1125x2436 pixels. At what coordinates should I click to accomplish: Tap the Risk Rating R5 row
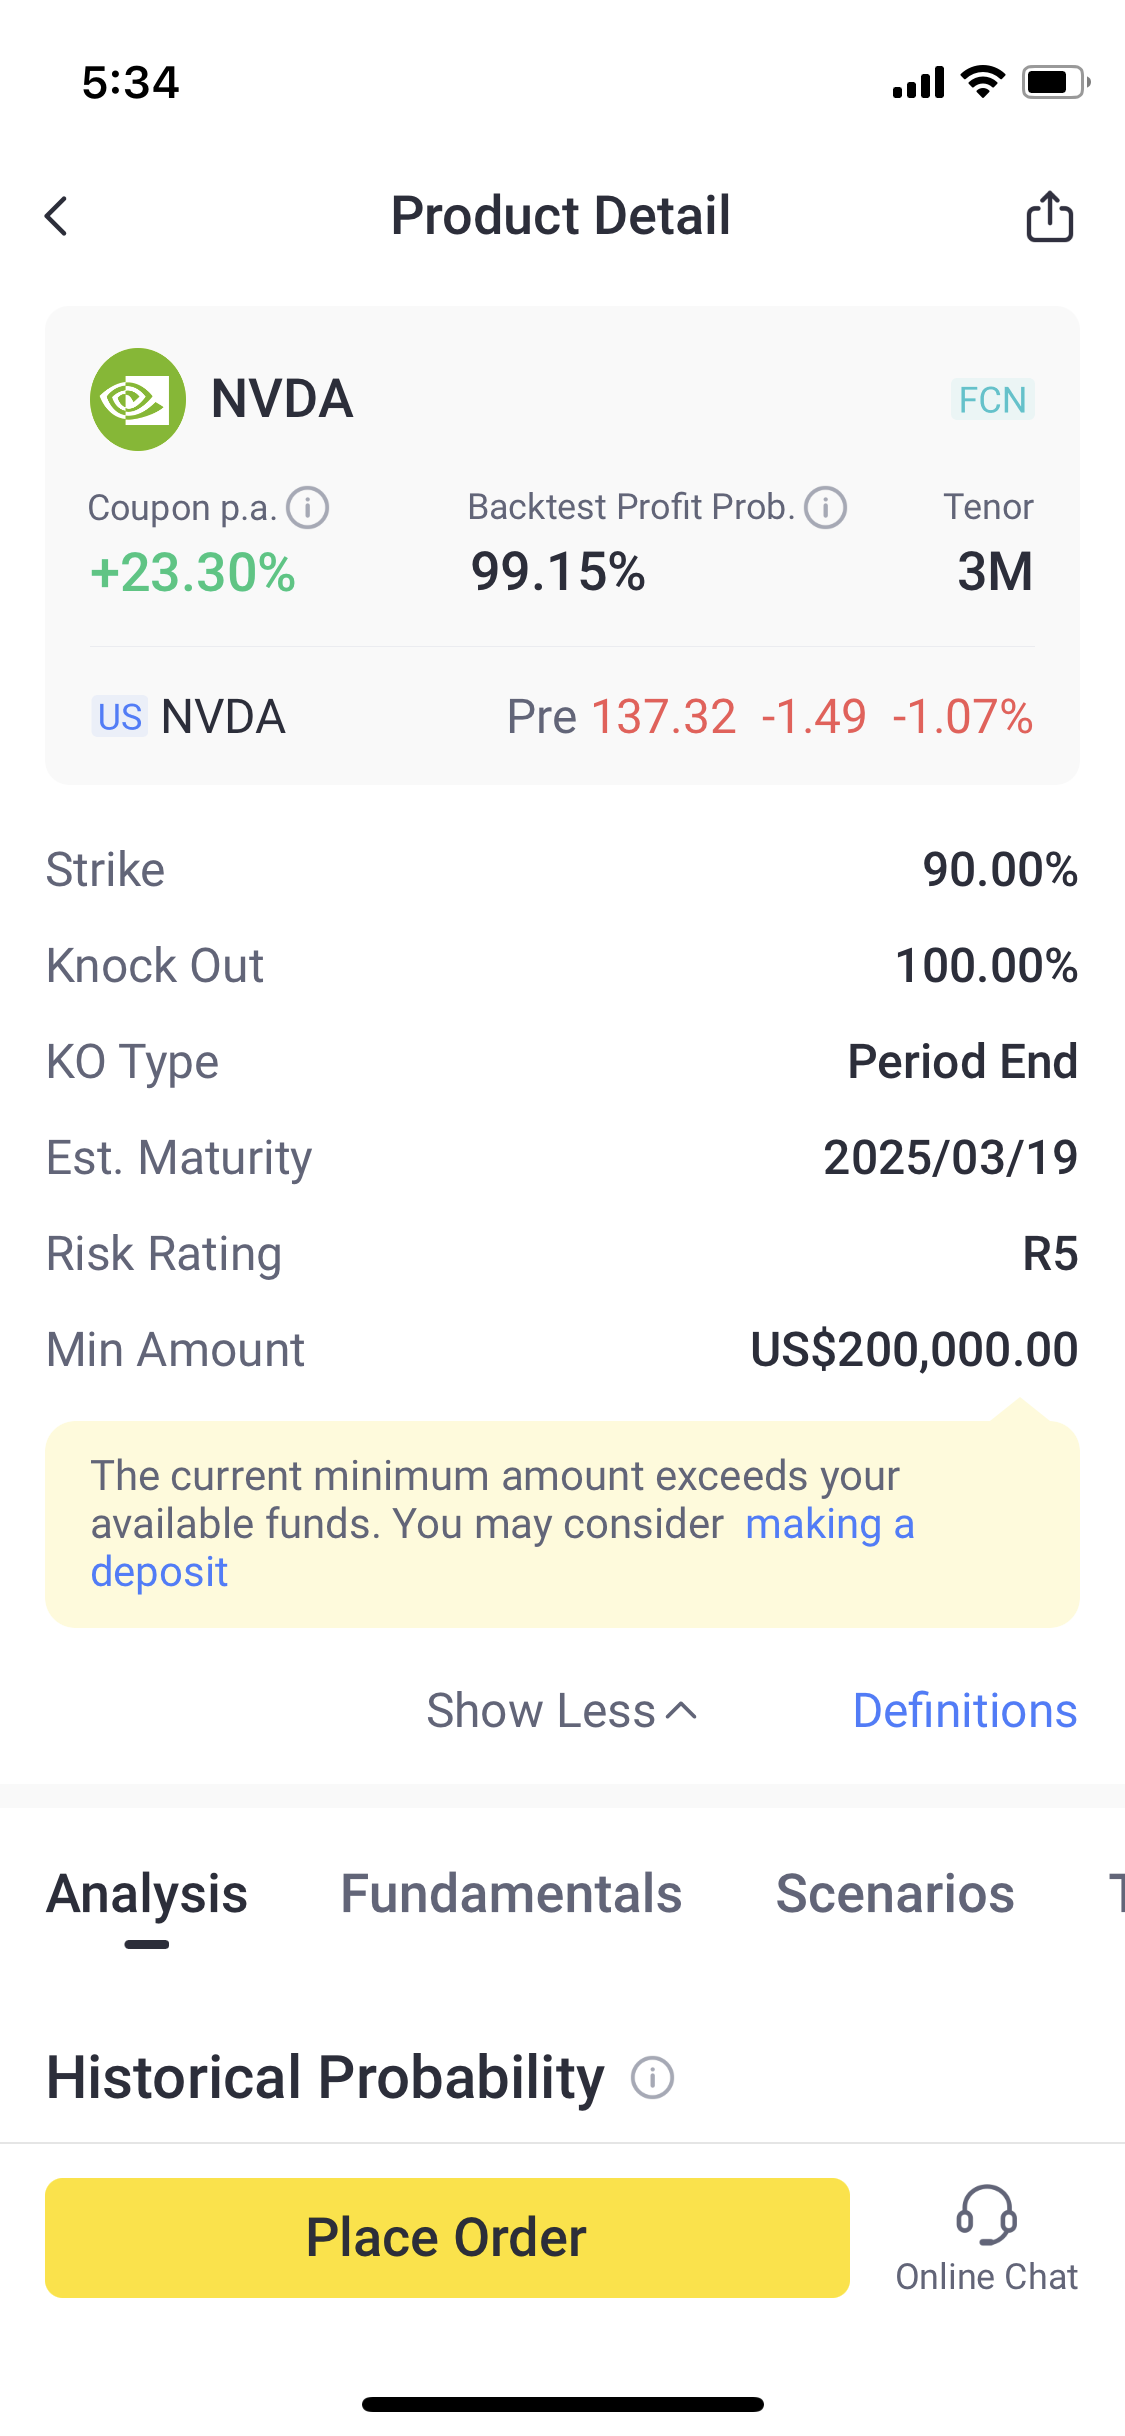(x=562, y=1254)
